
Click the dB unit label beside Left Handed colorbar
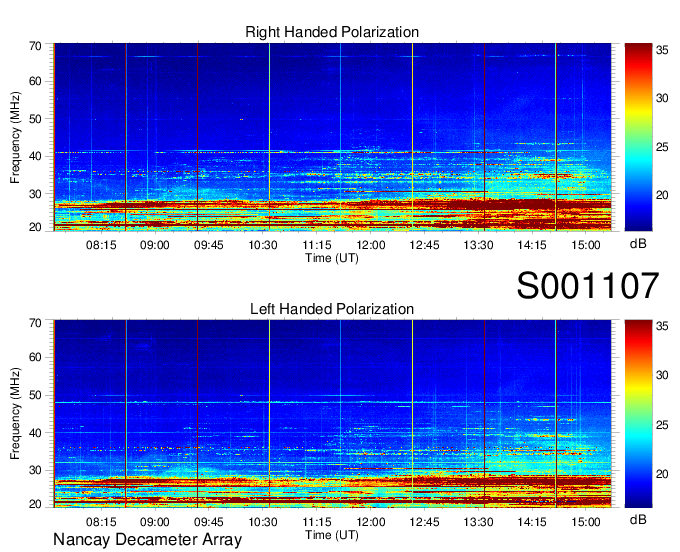point(638,519)
